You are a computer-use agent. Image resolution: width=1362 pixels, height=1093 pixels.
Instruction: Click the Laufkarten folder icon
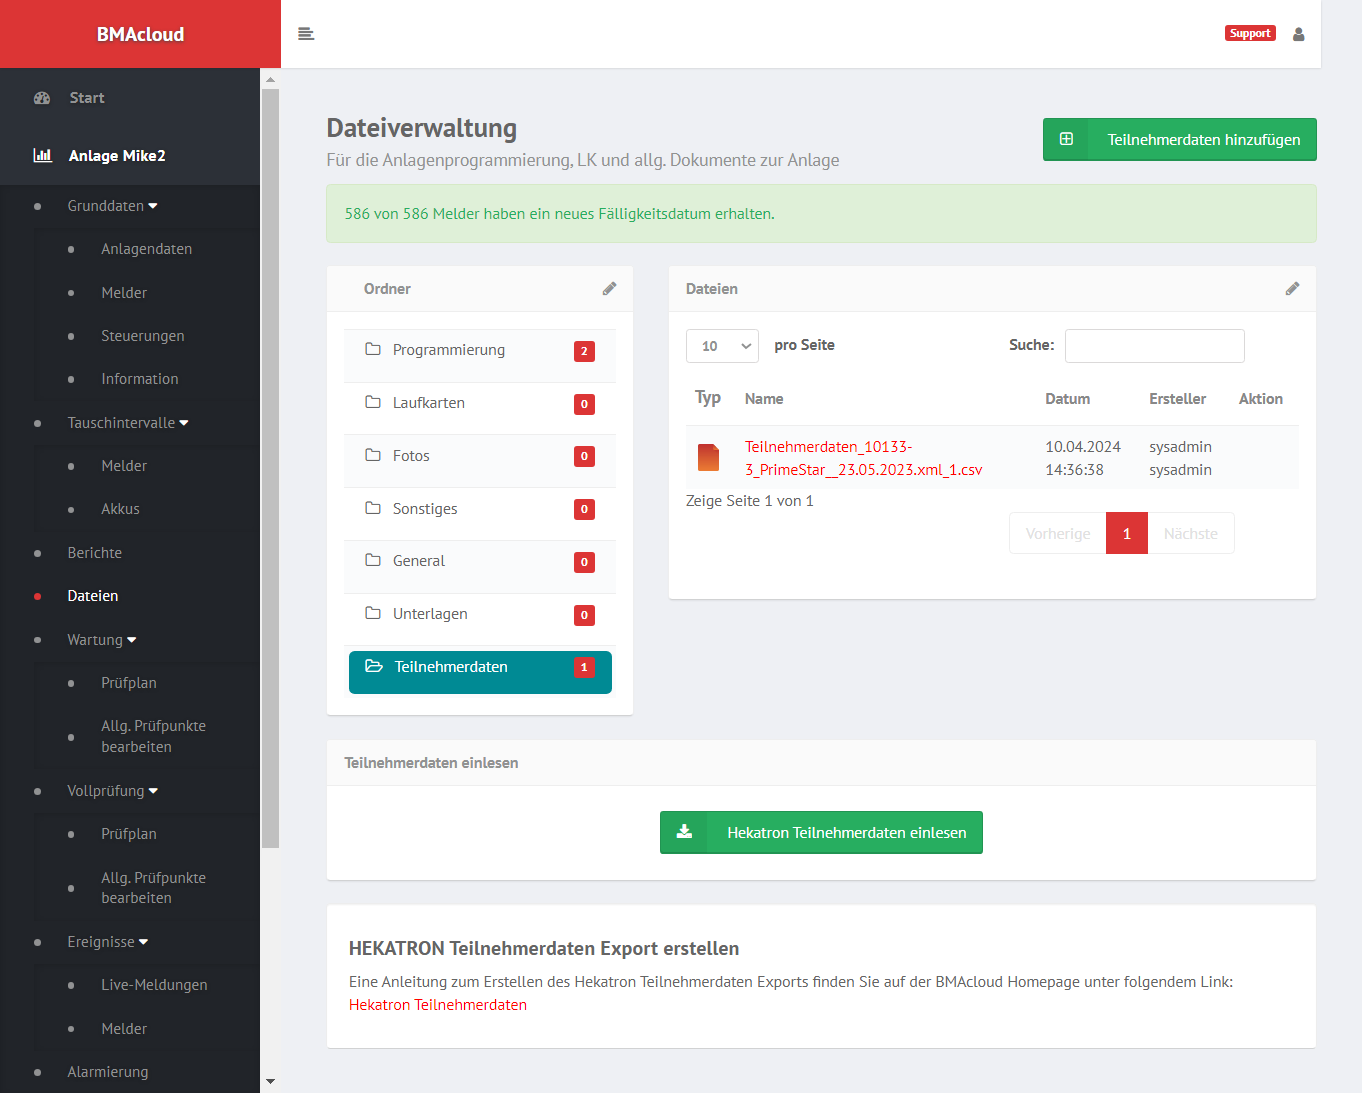373,402
